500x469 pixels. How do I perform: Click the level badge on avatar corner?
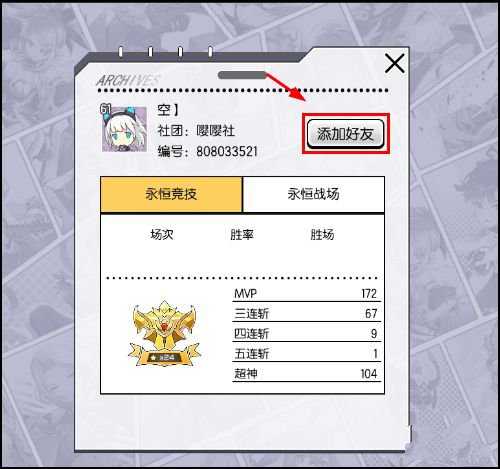click(x=105, y=109)
